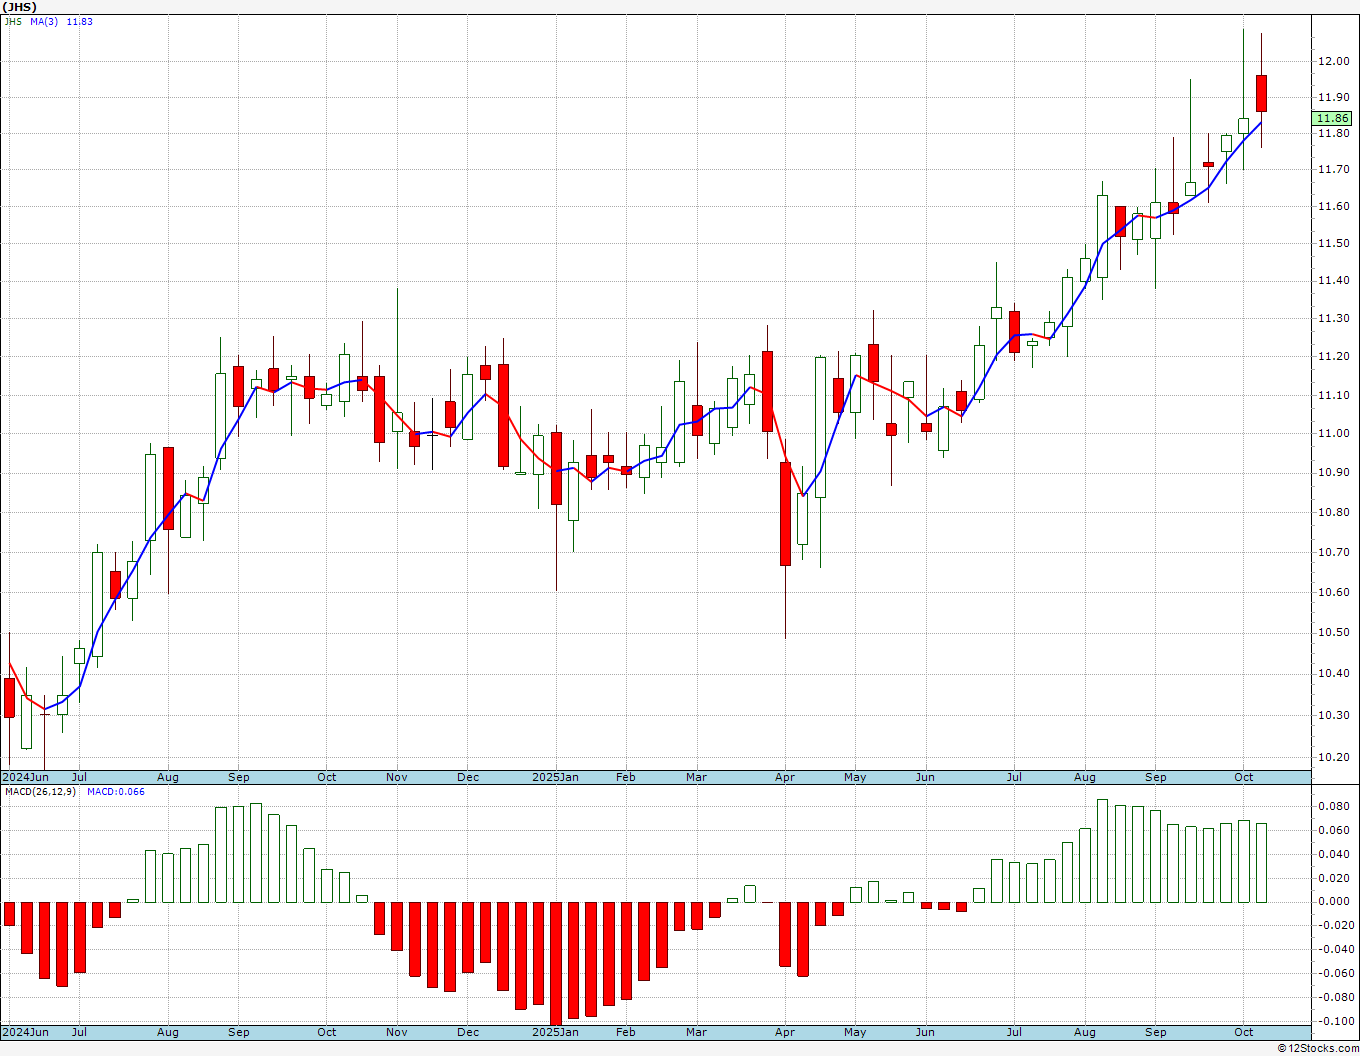1360x1056 pixels.
Task: Click 2024Jun on the MACD time axis
Action: click(25, 1032)
